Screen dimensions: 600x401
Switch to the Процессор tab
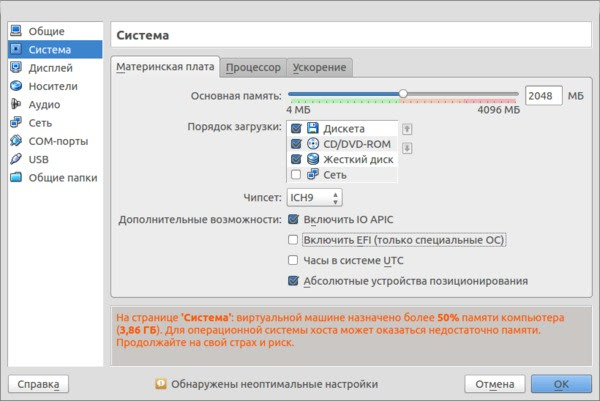(x=253, y=68)
